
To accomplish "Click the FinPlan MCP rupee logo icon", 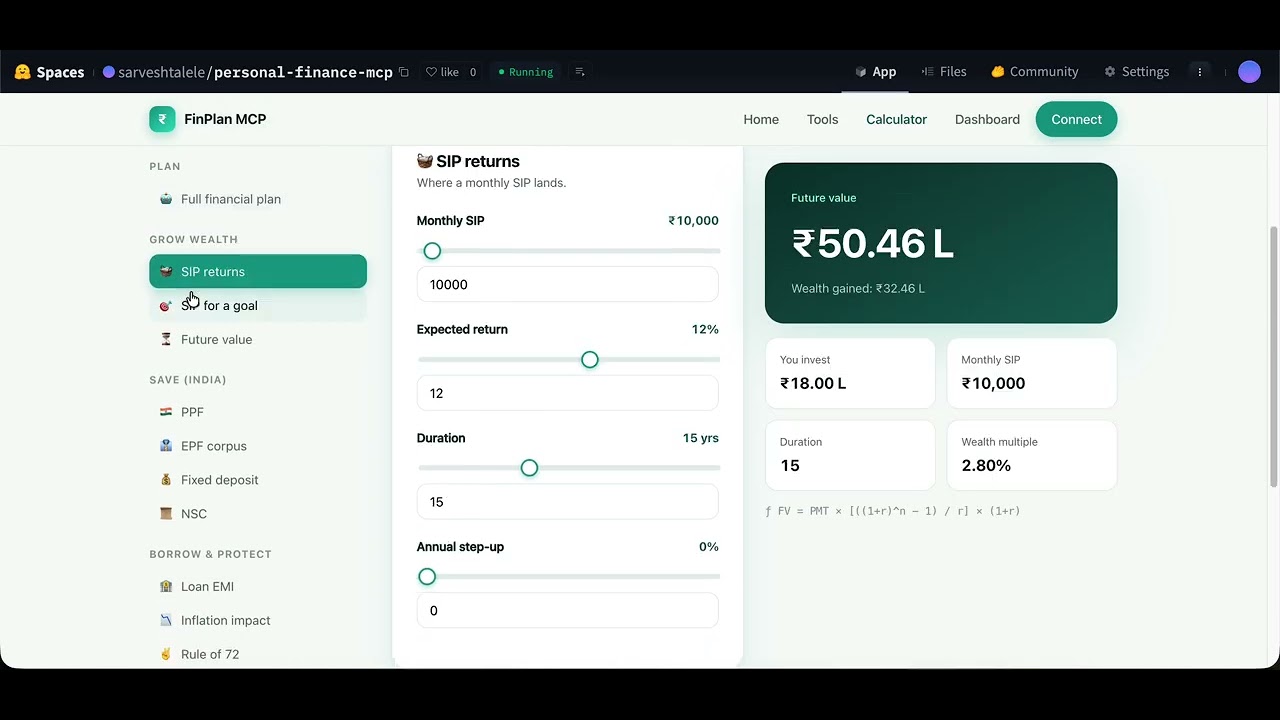I will click(x=162, y=119).
